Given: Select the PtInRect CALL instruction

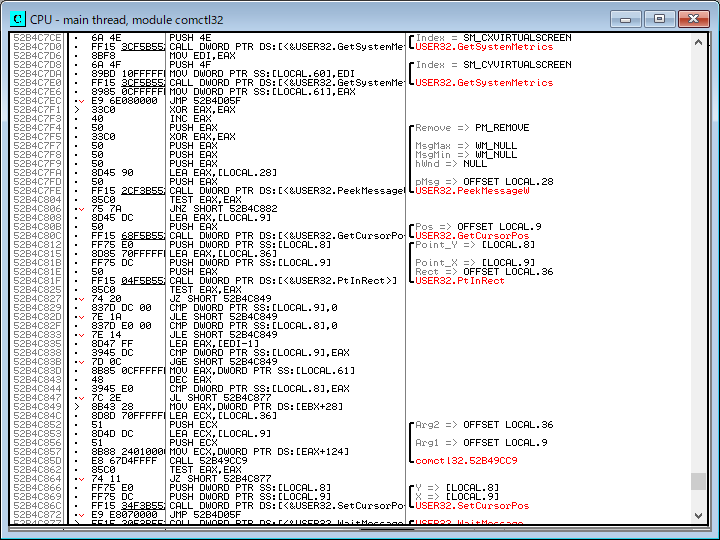Looking at the screenshot, I should tap(283, 281).
